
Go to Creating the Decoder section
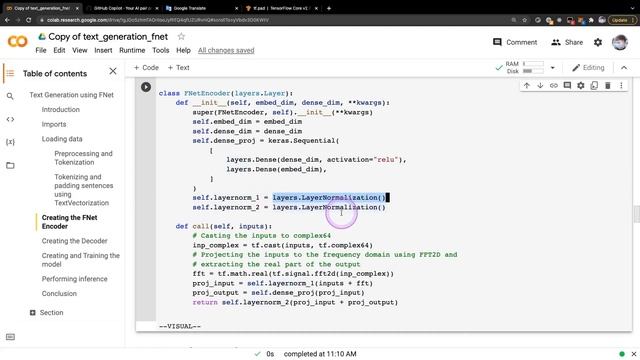click(74, 241)
